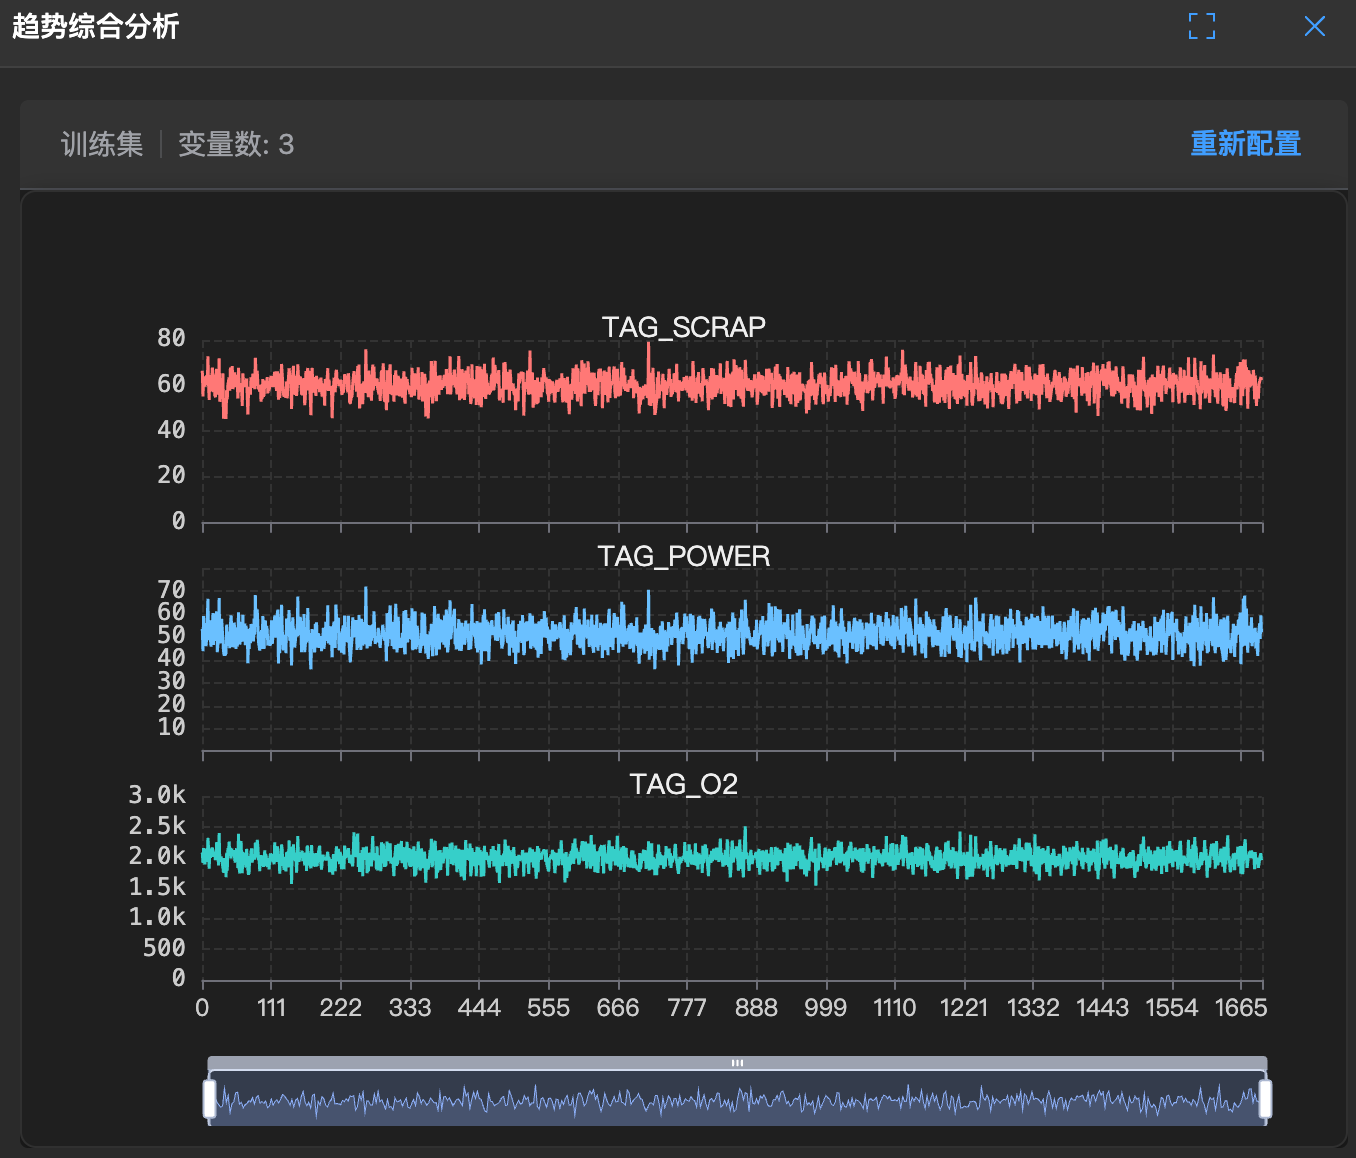Viewport: 1356px width, 1158px height.
Task: Close the trend analysis dialog
Action: [1315, 26]
